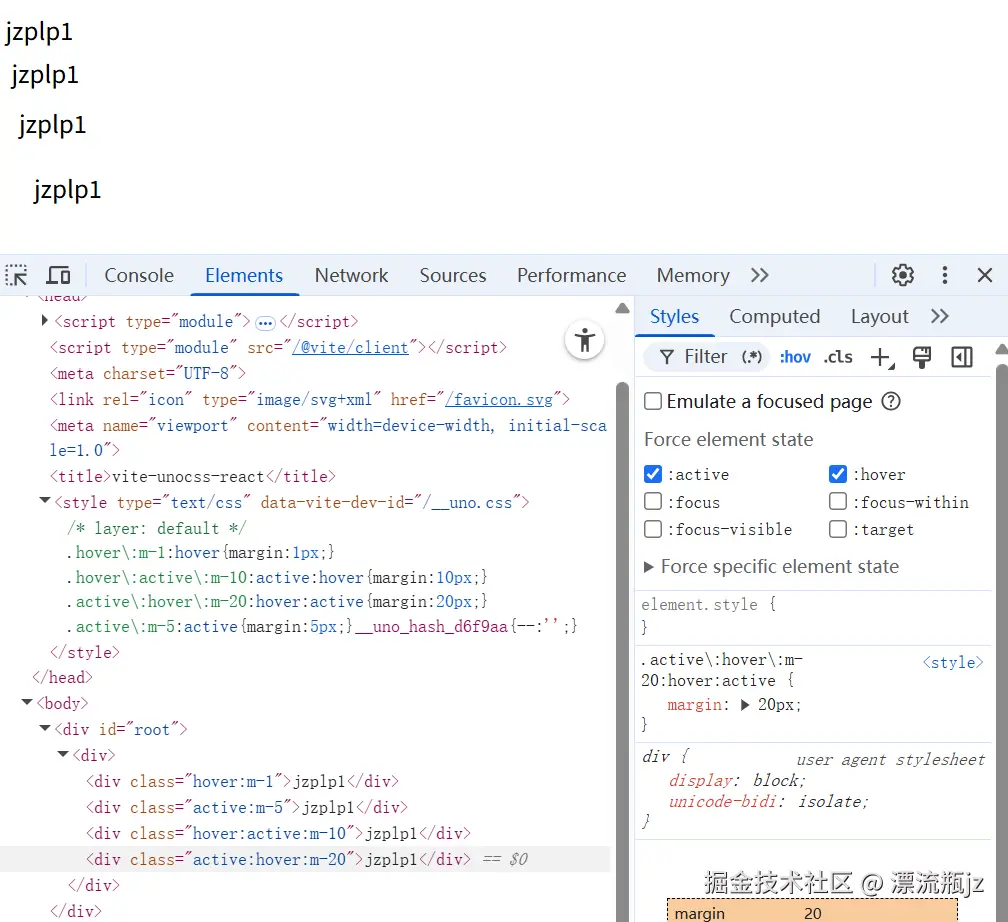Add a new style rule with plus icon
Image resolution: width=1008 pixels, height=922 pixels.
click(x=881, y=357)
